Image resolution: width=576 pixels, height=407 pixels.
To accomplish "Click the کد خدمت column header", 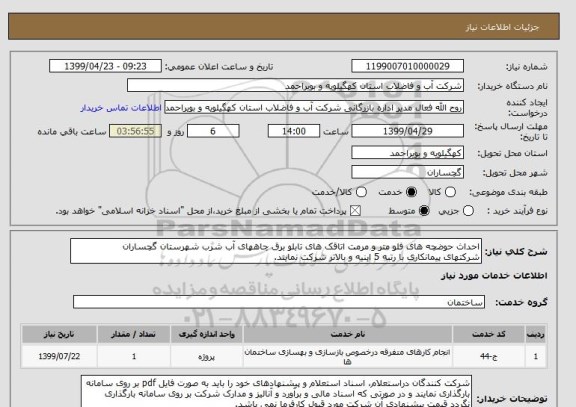I will pyautogui.click(x=489, y=334).
